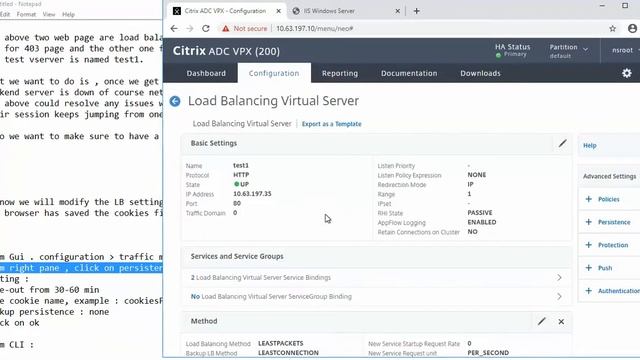
Task: Open the browser profile avatar icon
Action: pos(632,29)
